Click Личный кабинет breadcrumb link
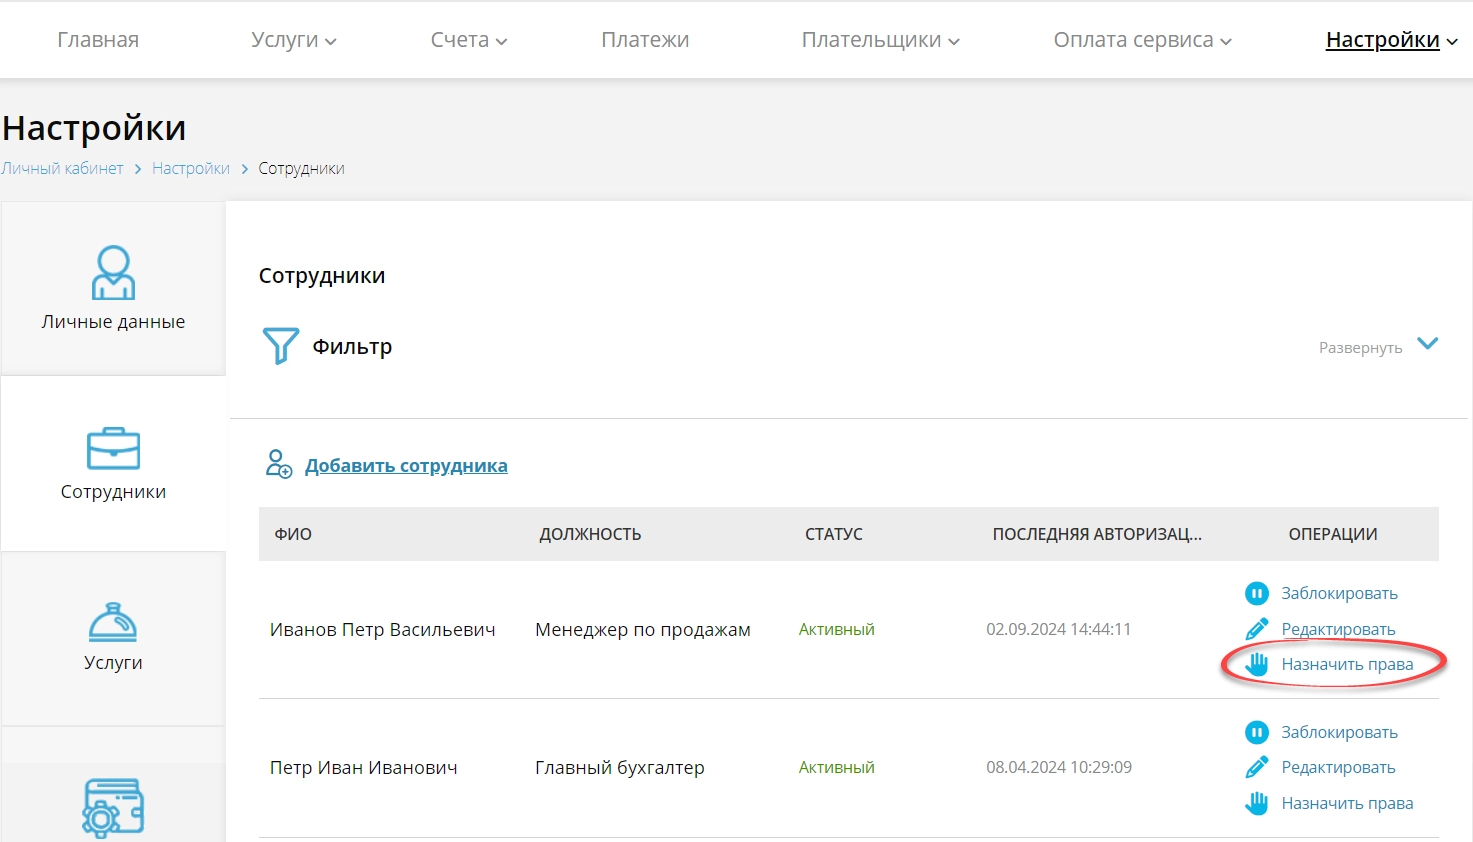The height and width of the screenshot is (842, 1473). click(62, 168)
